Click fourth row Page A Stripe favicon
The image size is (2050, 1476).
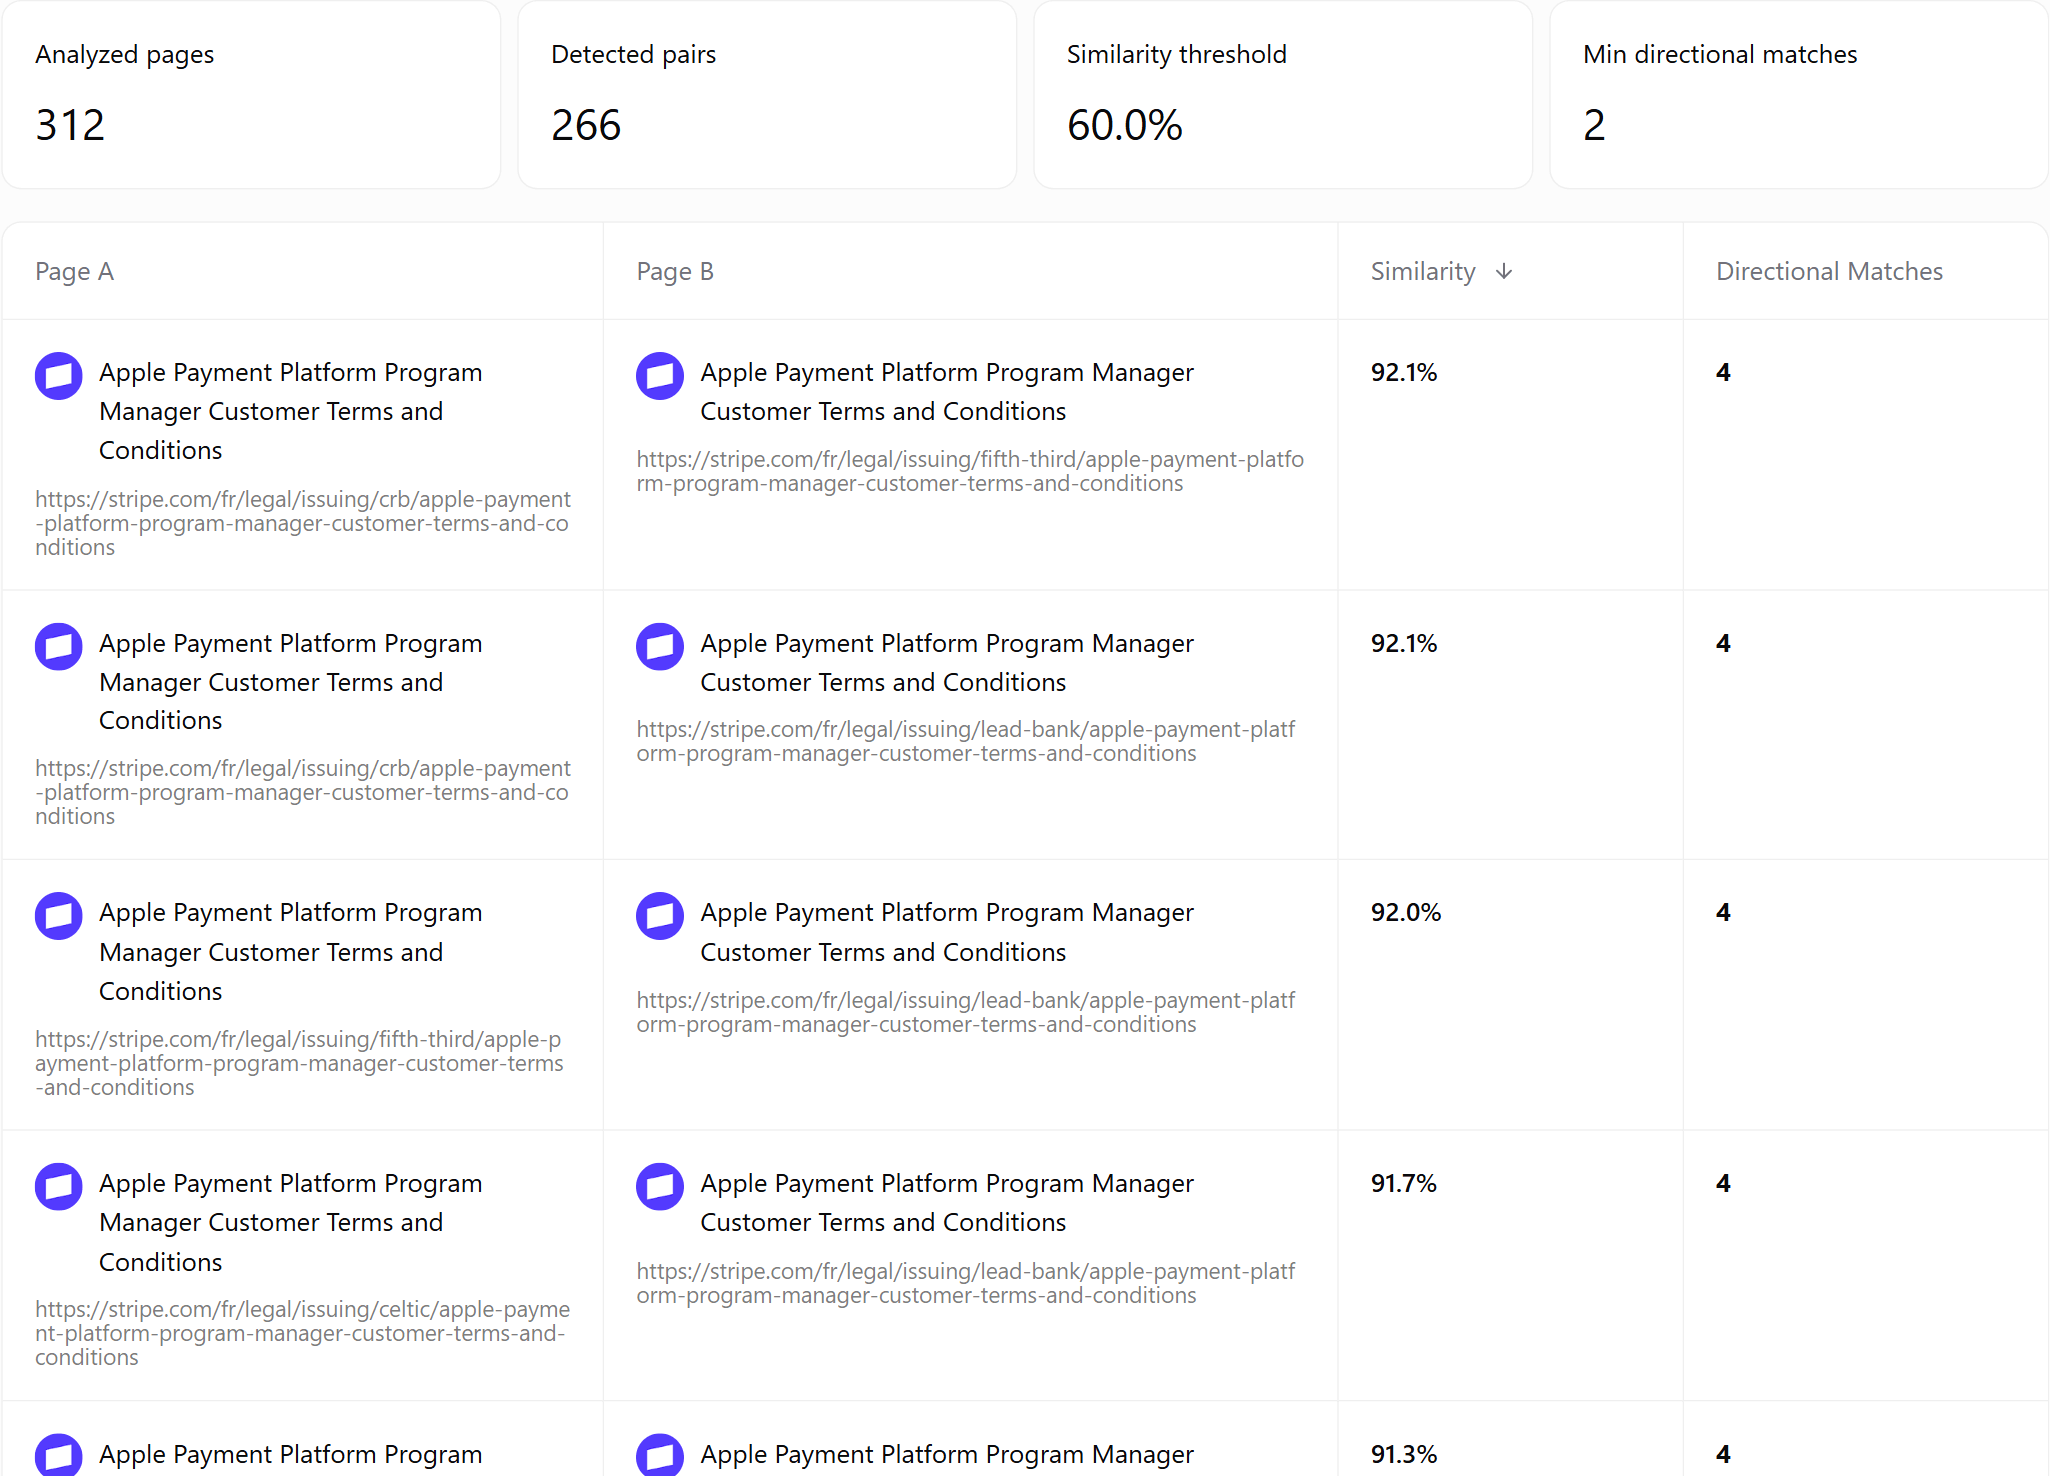[59, 1187]
